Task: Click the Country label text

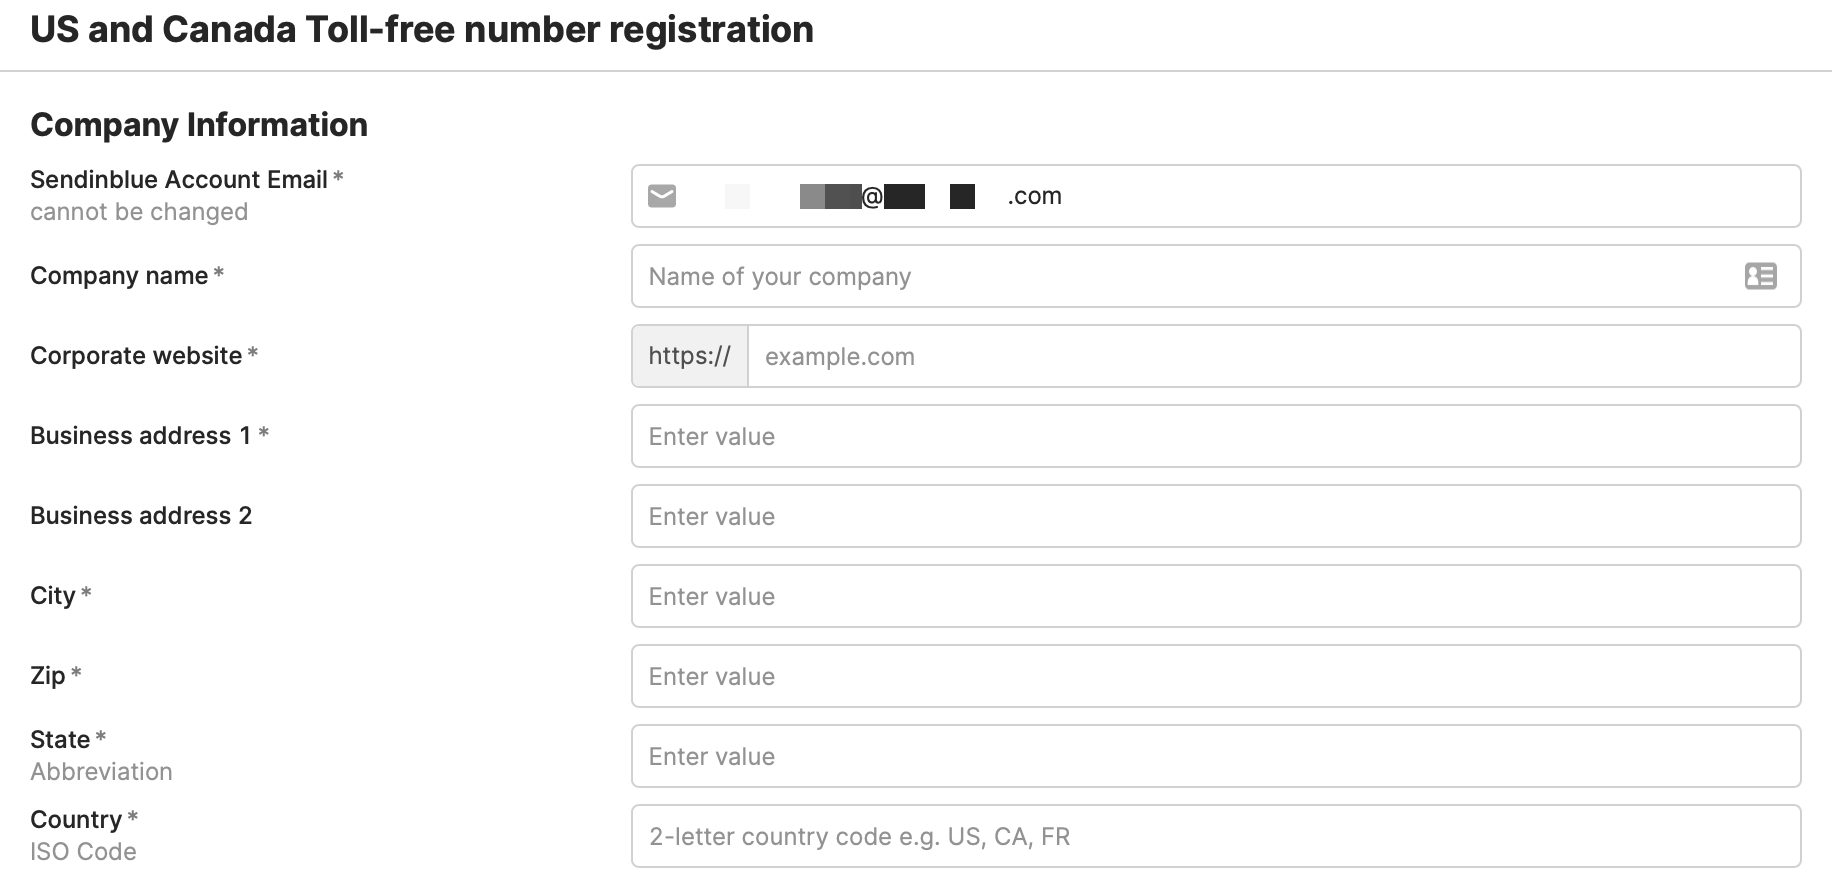Action: point(76,820)
